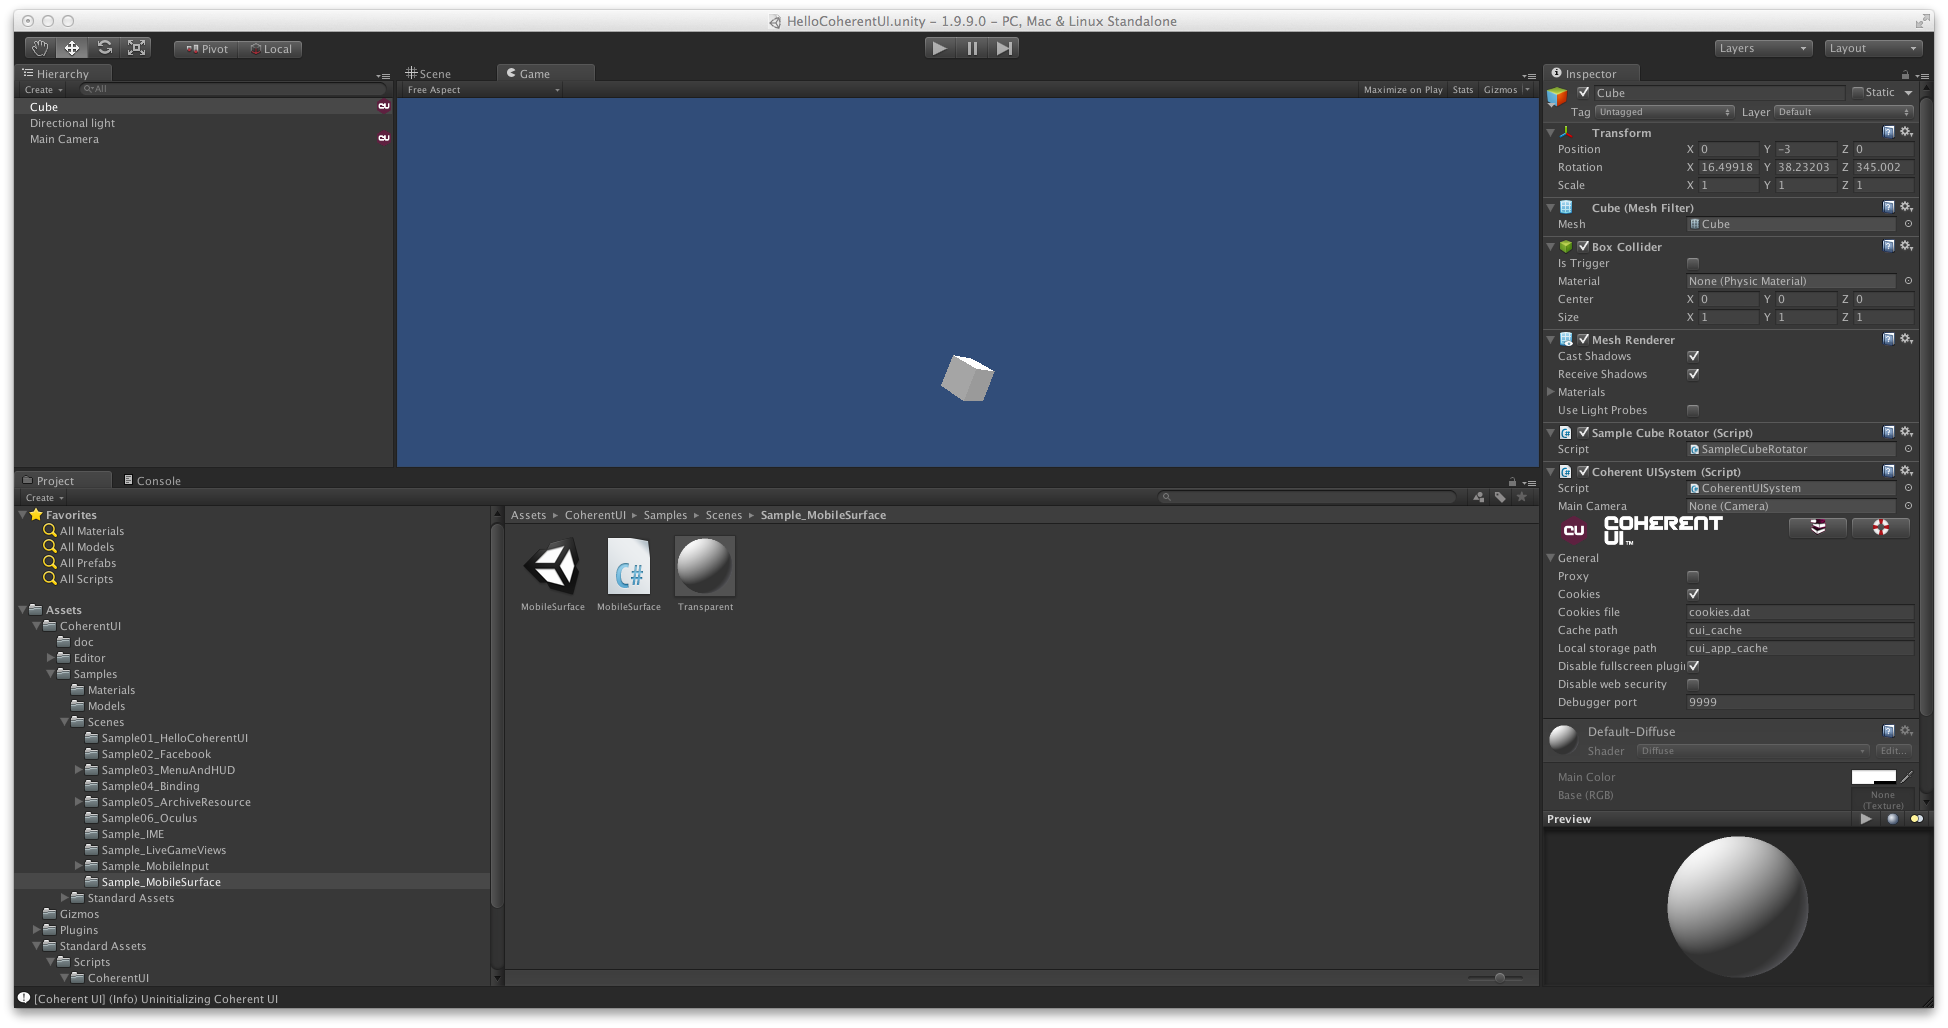
Task: Start Play mode
Action: coord(939,48)
